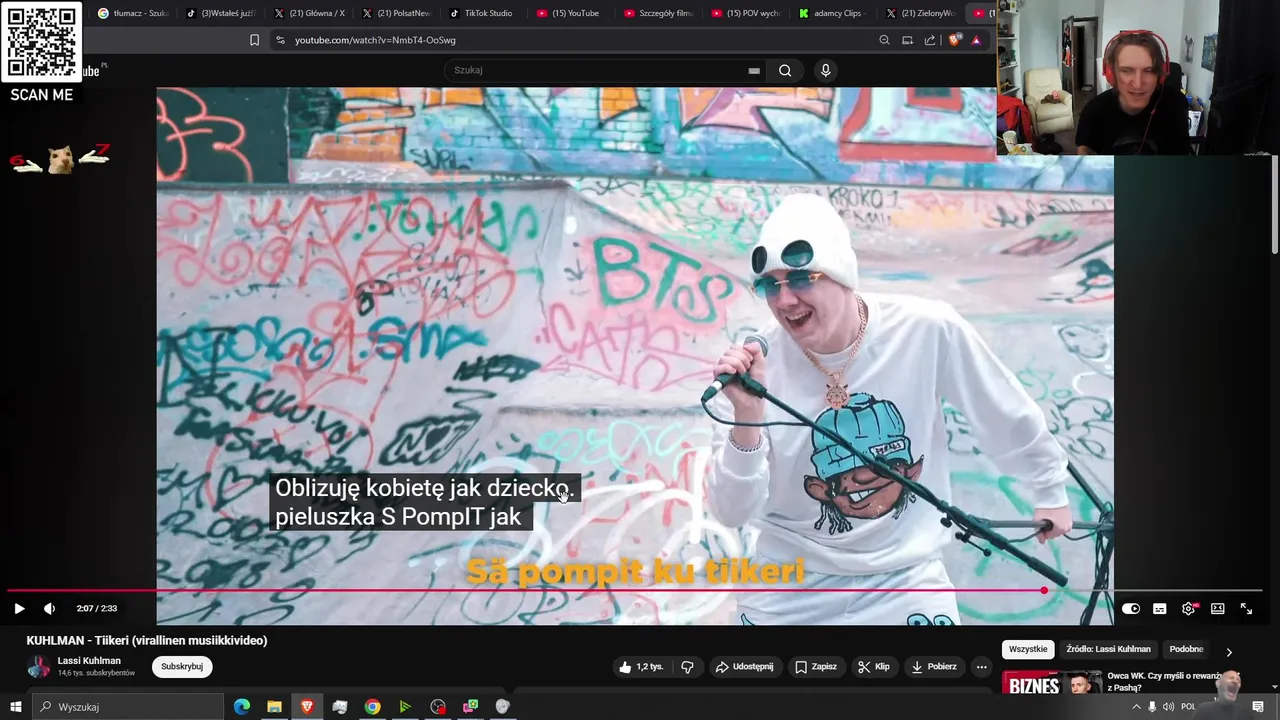Open the three-dot more actions menu
The width and height of the screenshot is (1280, 720).
click(981, 667)
